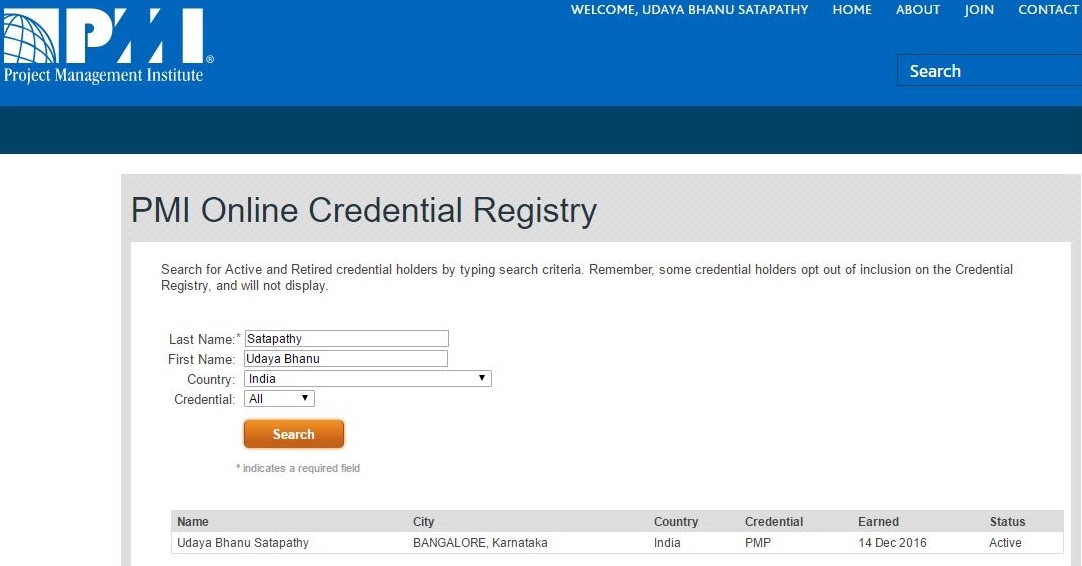Click the Credential column header in results
Viewport: 1082px width, 566px height.
[774, 522]
